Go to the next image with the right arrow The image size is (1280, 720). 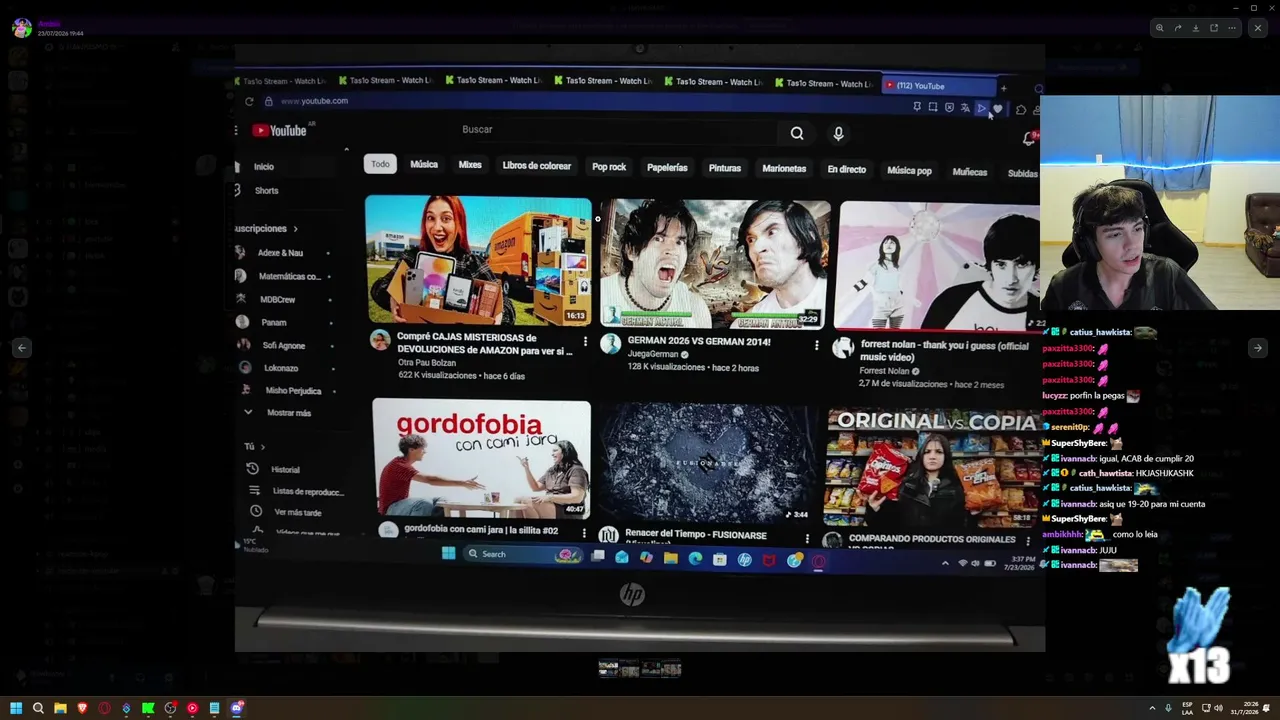click(1257, 348)
